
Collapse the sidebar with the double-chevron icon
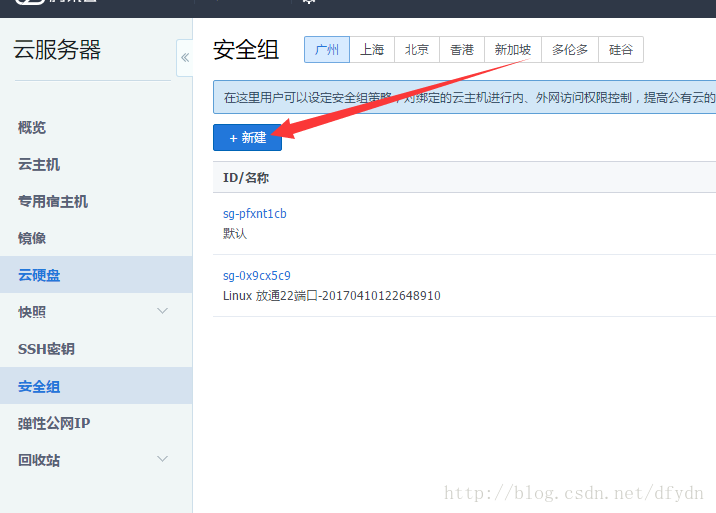point(185,58)
